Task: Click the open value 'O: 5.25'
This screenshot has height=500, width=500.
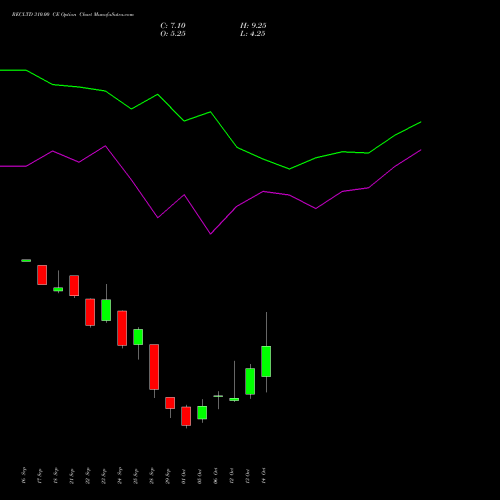Action: click(173, 34)
